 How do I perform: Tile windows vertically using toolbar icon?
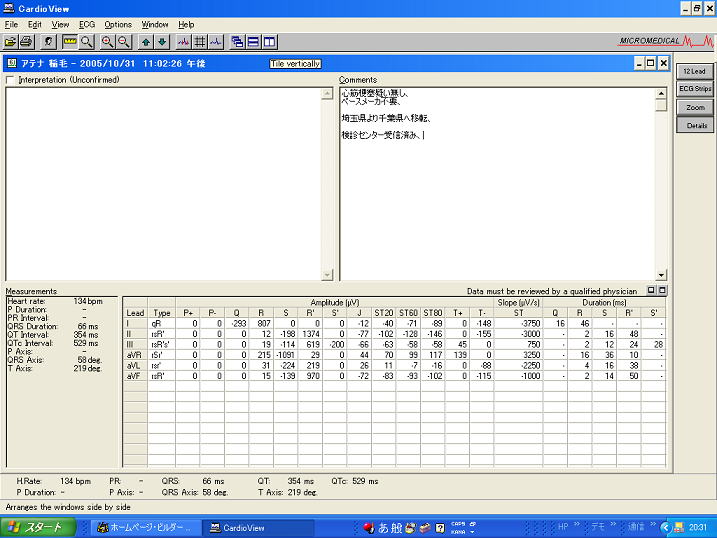[x=269, y=42]
